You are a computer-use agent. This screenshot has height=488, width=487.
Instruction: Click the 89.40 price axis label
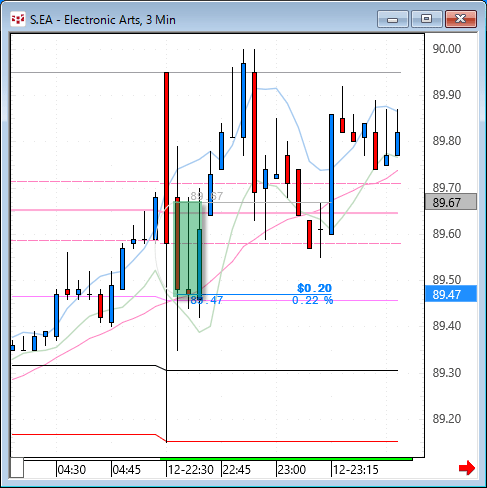447,326
